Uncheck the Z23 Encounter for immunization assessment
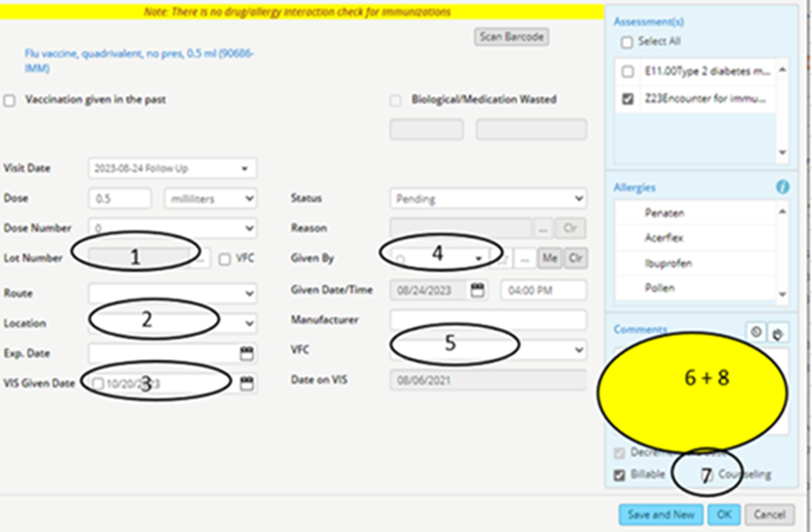Screen dimensions: 812x532 pos(628,98)
